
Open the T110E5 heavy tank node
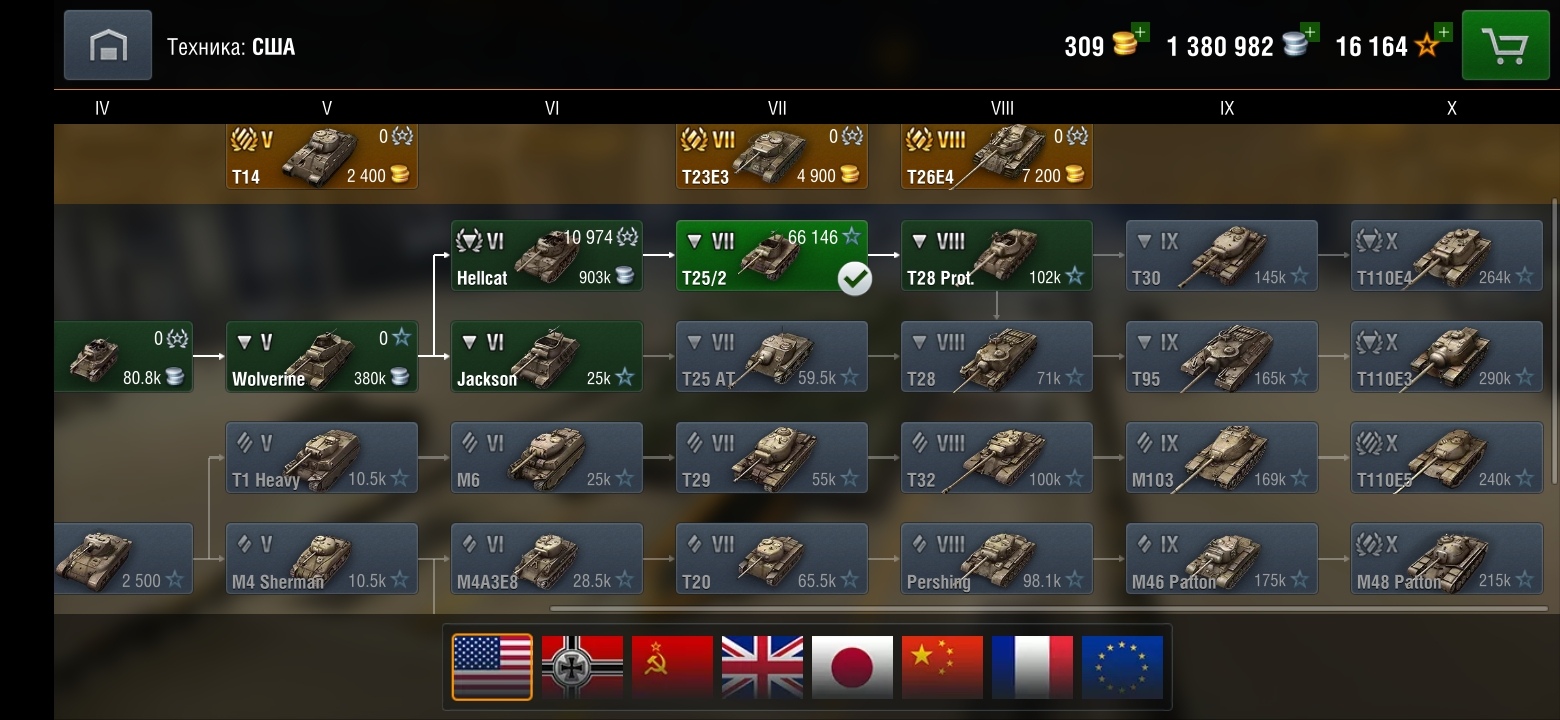pyautogui.click(x=1447, y=458)
